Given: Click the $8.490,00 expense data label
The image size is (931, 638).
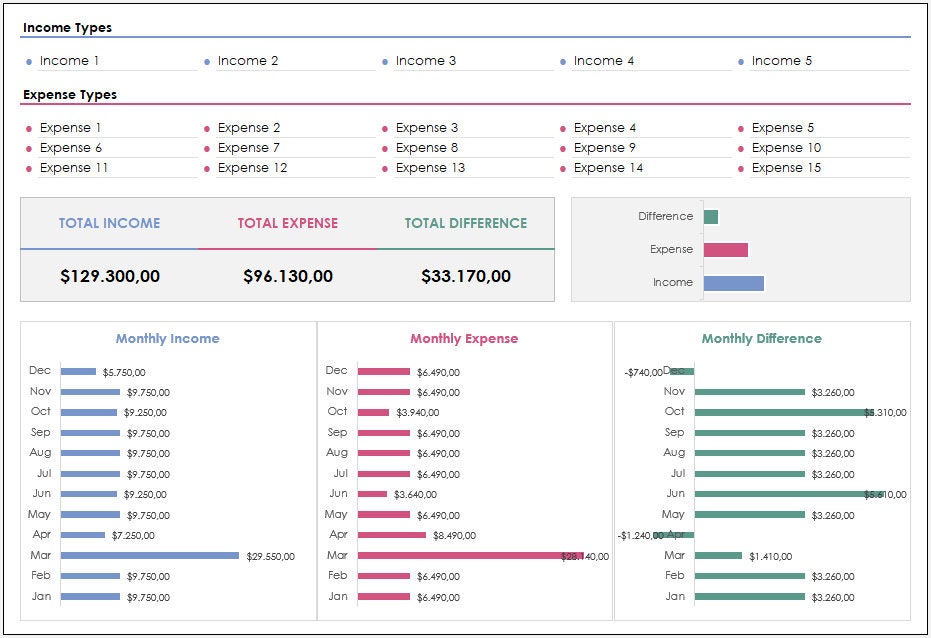Looking at the screenshot, I should coord(454,536).
